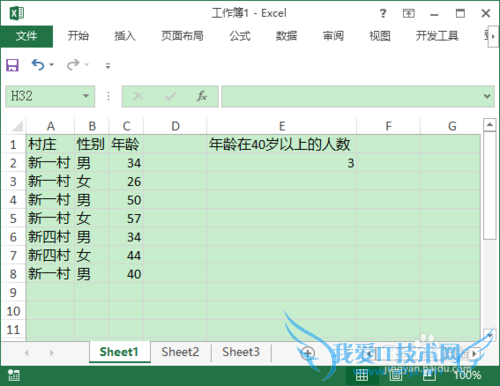This screenshot has width=500, height=386.
Task: Select row 11 header
Action: 13,330
